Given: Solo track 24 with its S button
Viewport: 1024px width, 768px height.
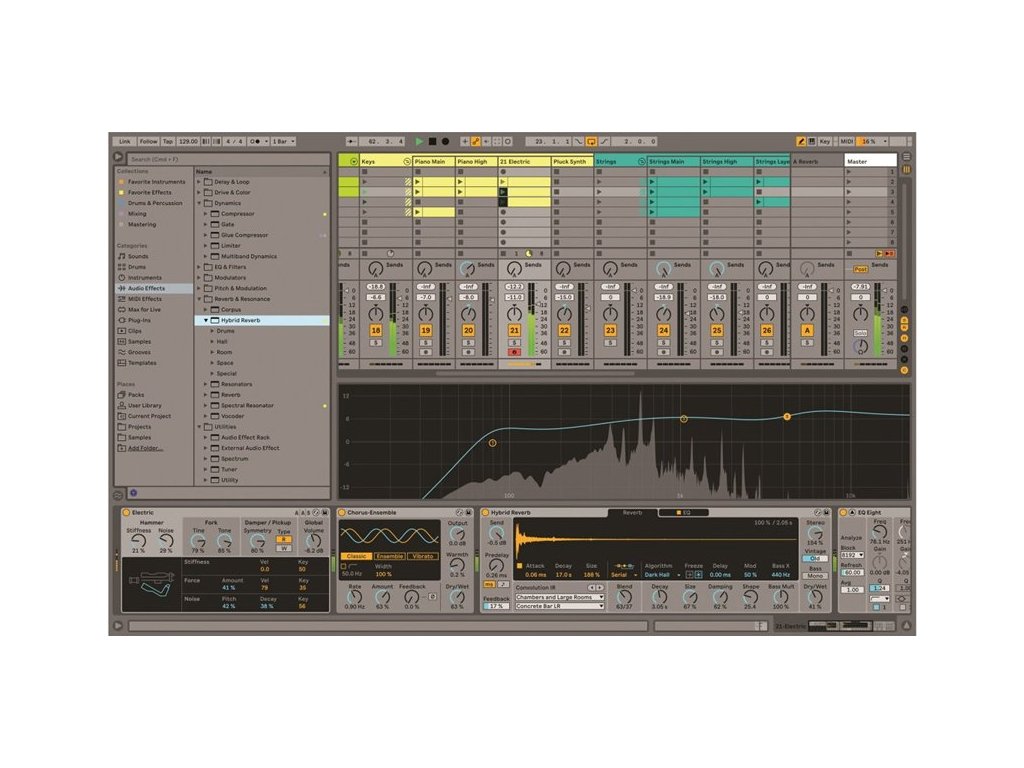Looking at the screenshot, I should (663, 342).
